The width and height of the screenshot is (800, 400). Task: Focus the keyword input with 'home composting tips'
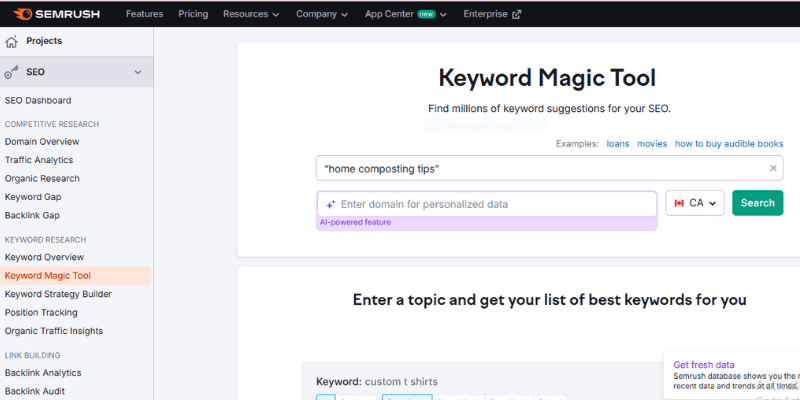coord(549,168)
